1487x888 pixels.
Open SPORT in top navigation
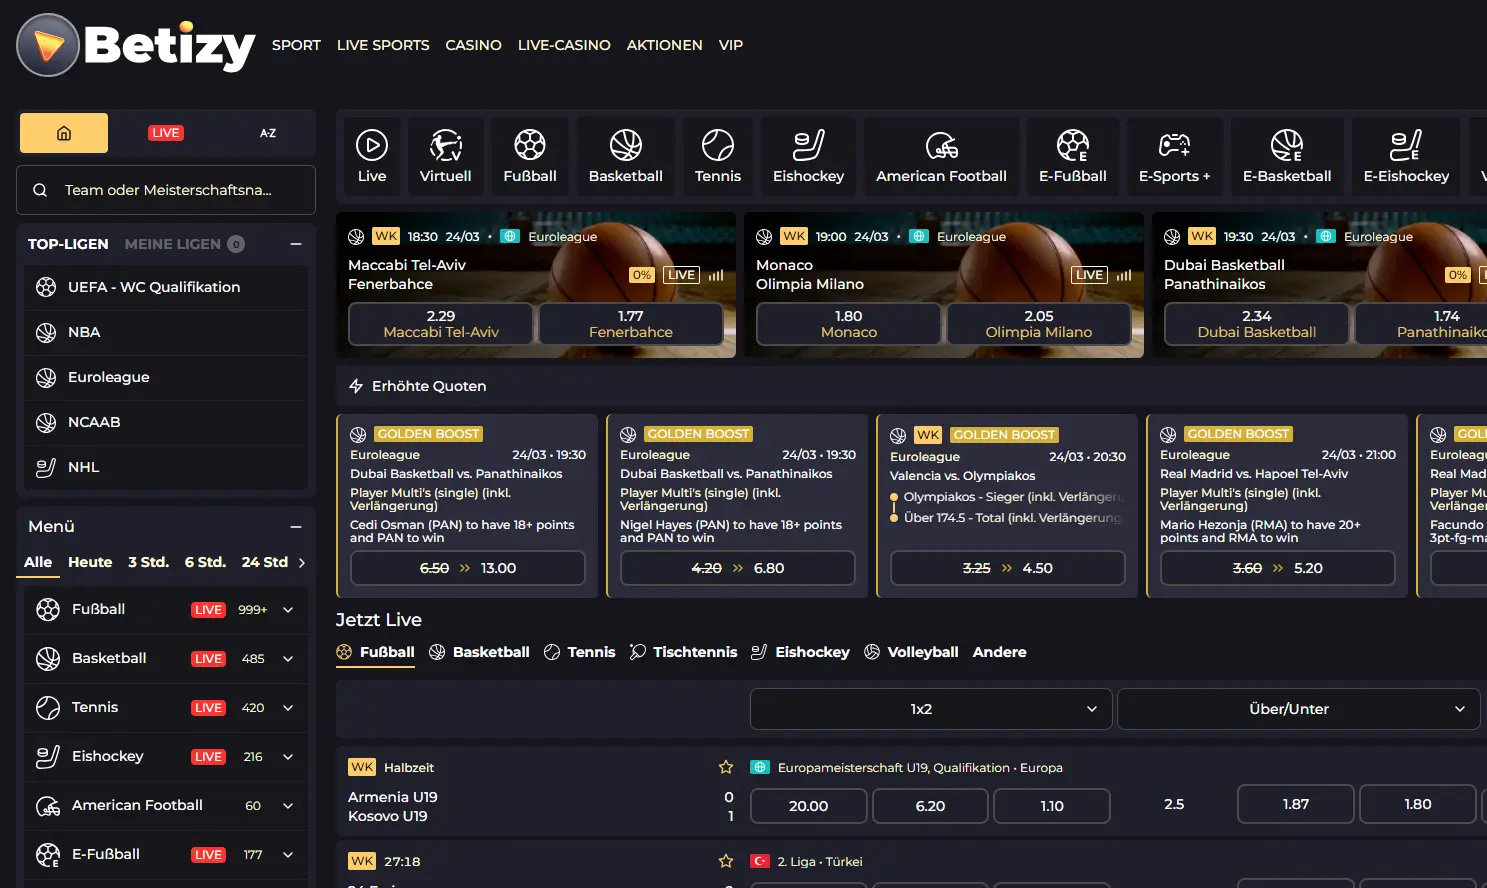tap(296, 45)
